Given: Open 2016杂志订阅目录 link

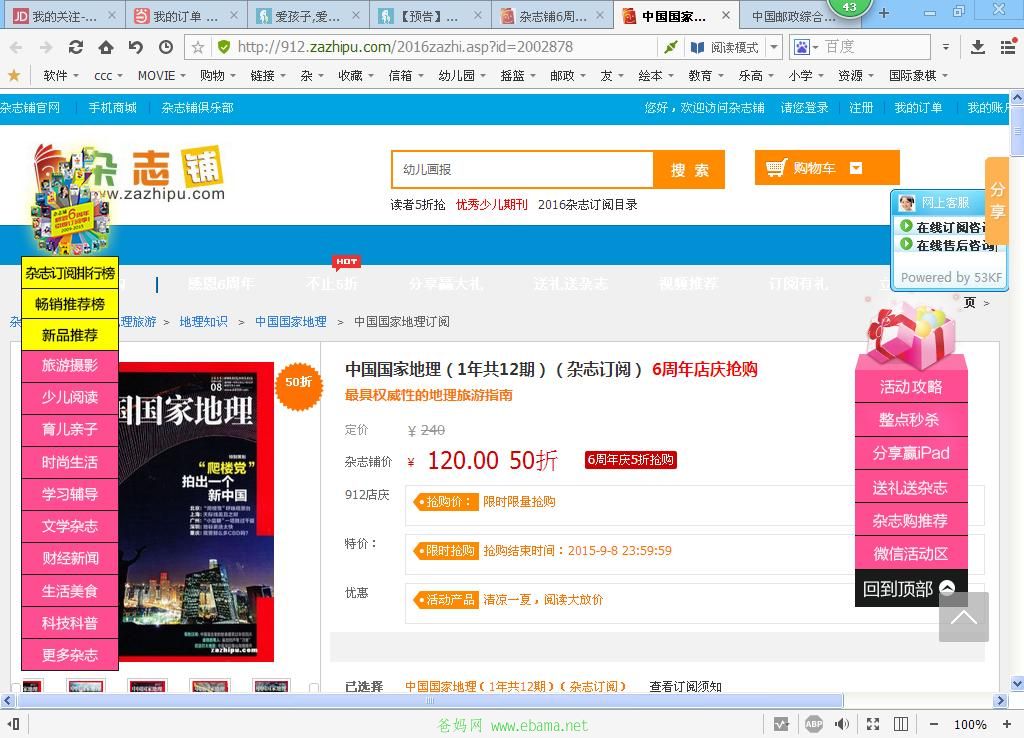Looking at the screenshot, I should click(588, 205).
